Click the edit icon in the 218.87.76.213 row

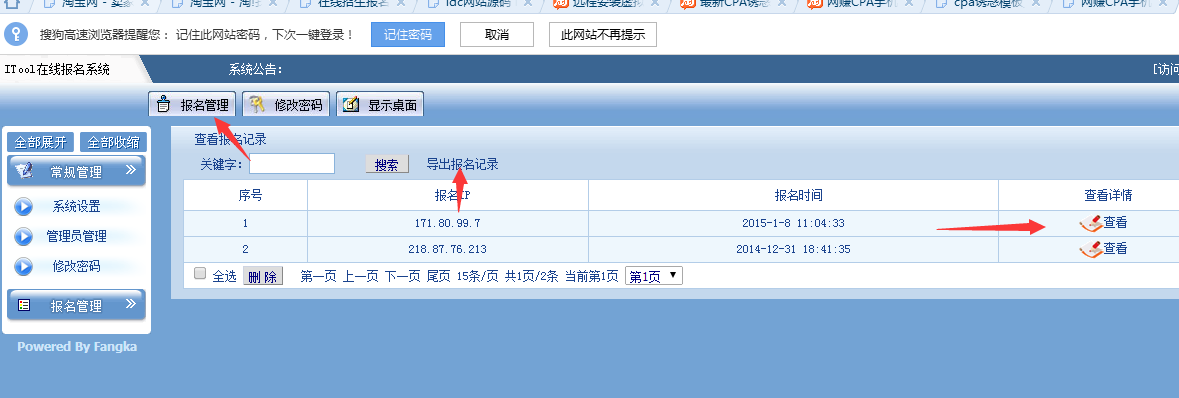1090,249
